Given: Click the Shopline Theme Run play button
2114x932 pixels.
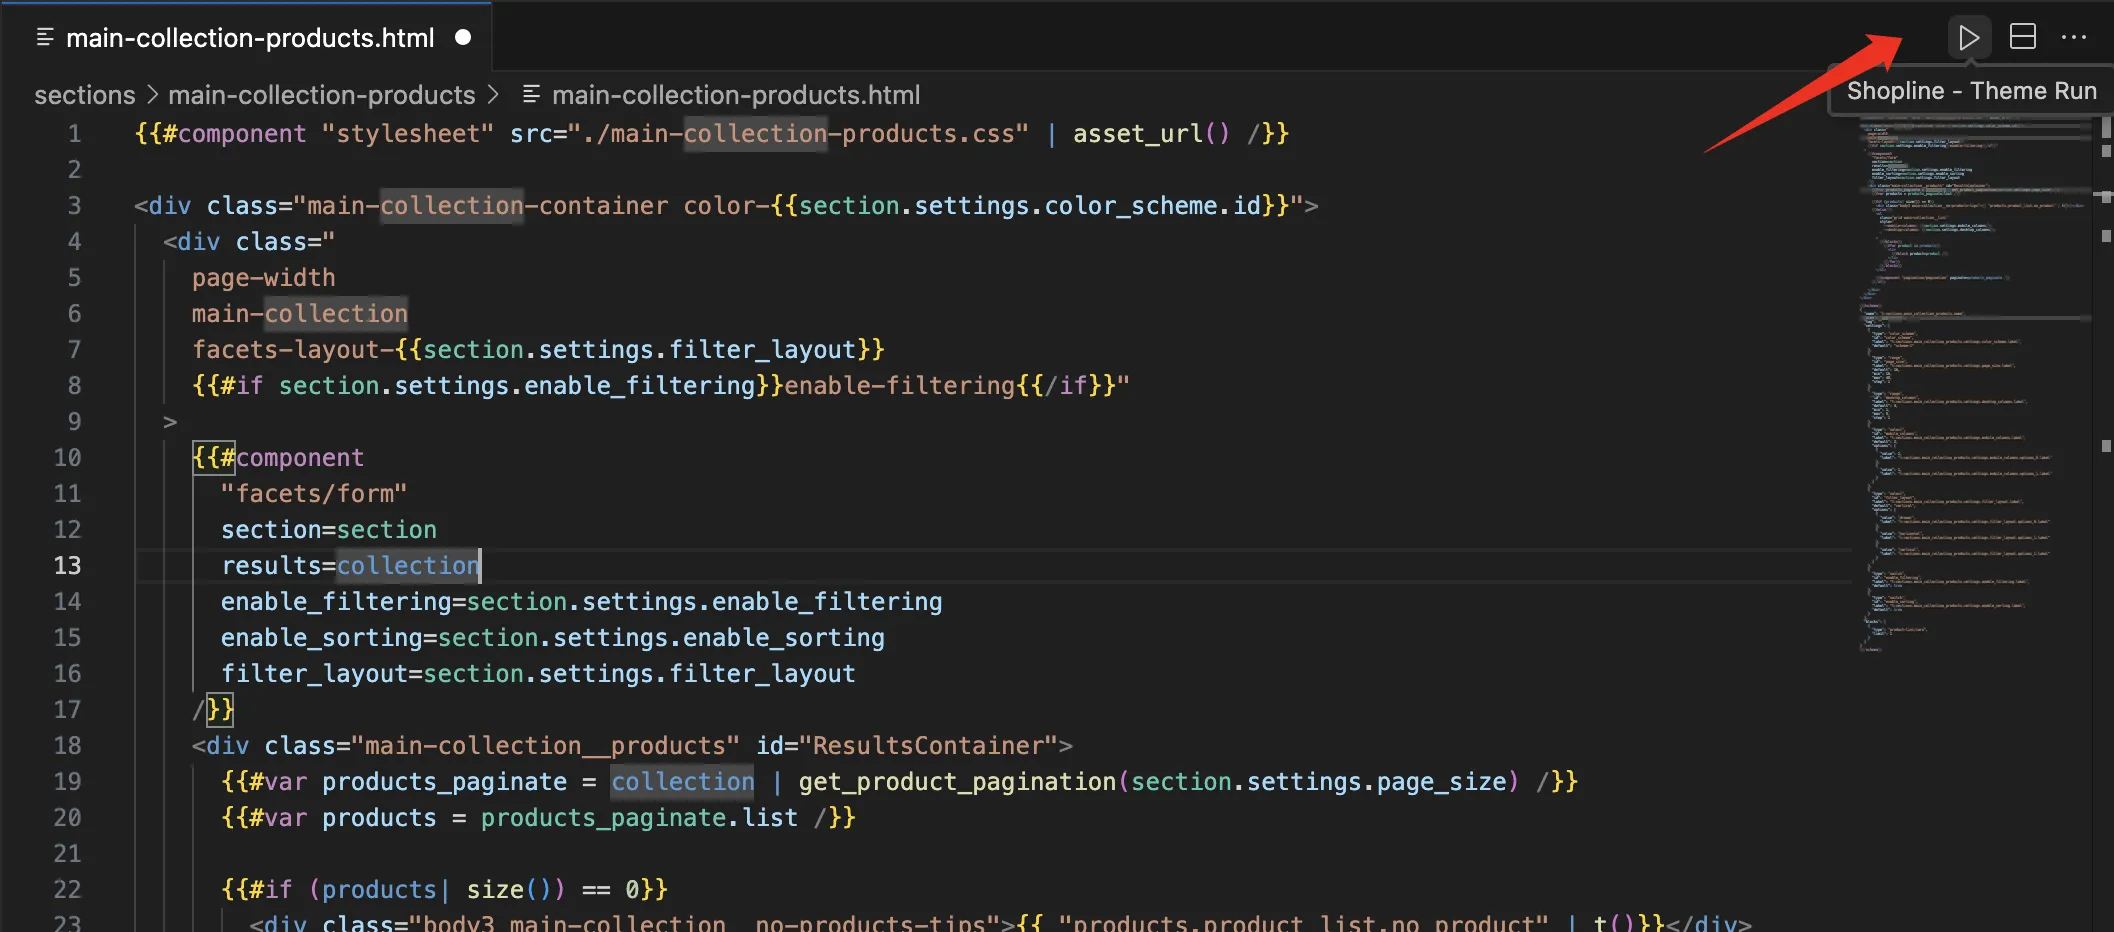Looking at the screenshot, I should click(x=1968, y=38).
